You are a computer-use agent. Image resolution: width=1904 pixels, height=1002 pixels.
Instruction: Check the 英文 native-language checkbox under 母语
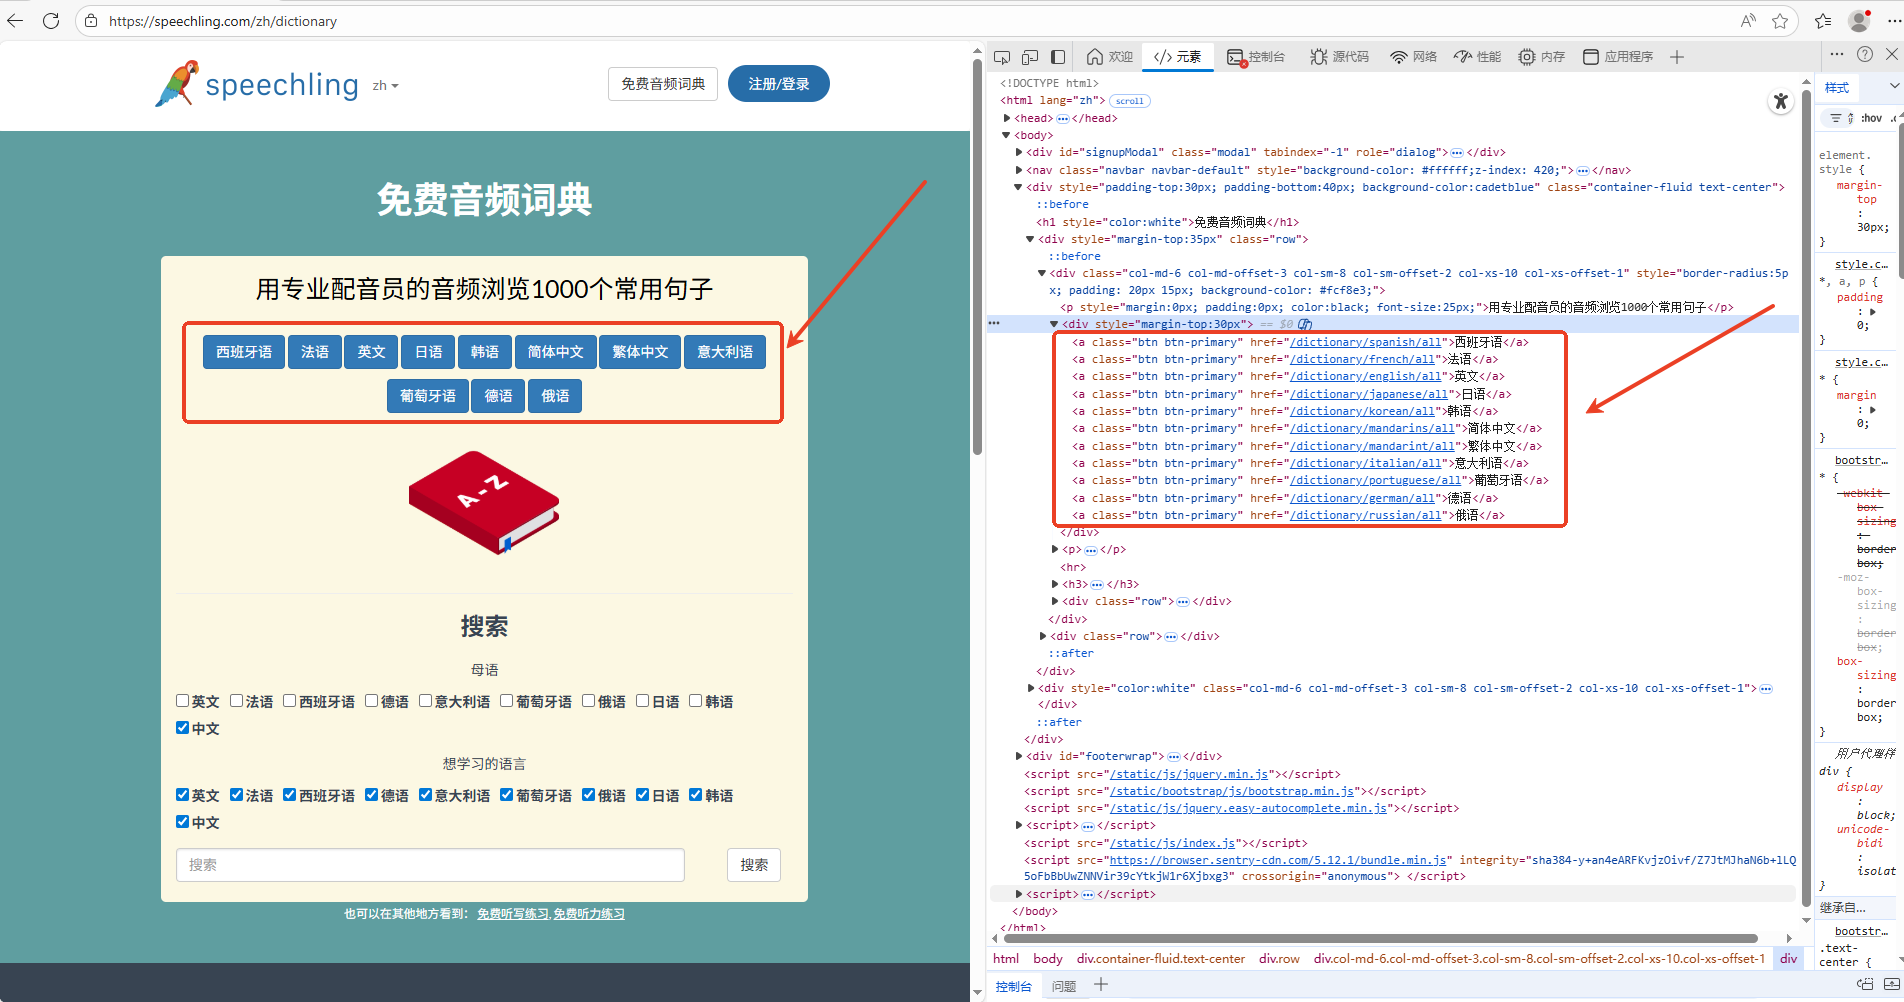pos(182,701)
